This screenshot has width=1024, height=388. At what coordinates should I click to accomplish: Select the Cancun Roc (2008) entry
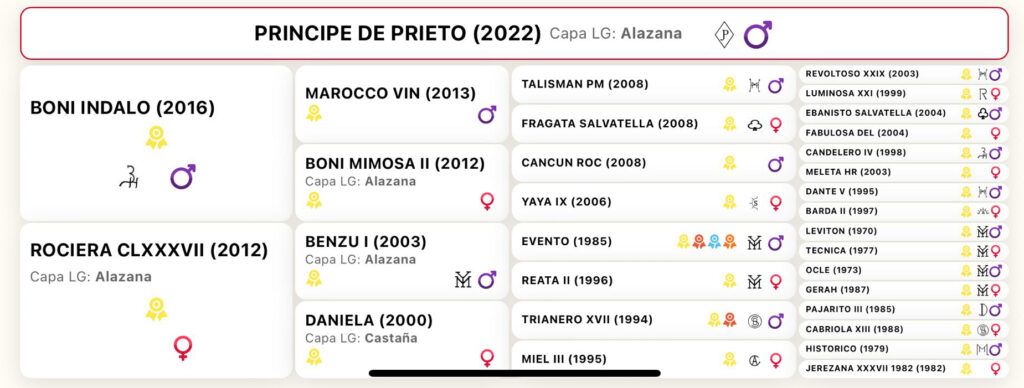coord(653,163)
